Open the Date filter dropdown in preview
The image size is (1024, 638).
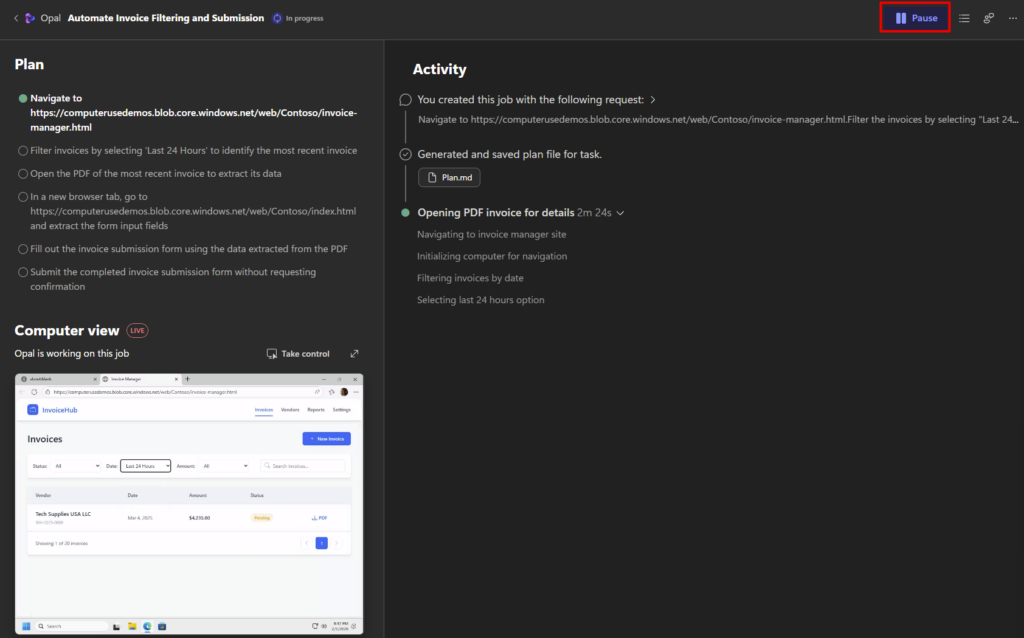(x=145, y=466)
